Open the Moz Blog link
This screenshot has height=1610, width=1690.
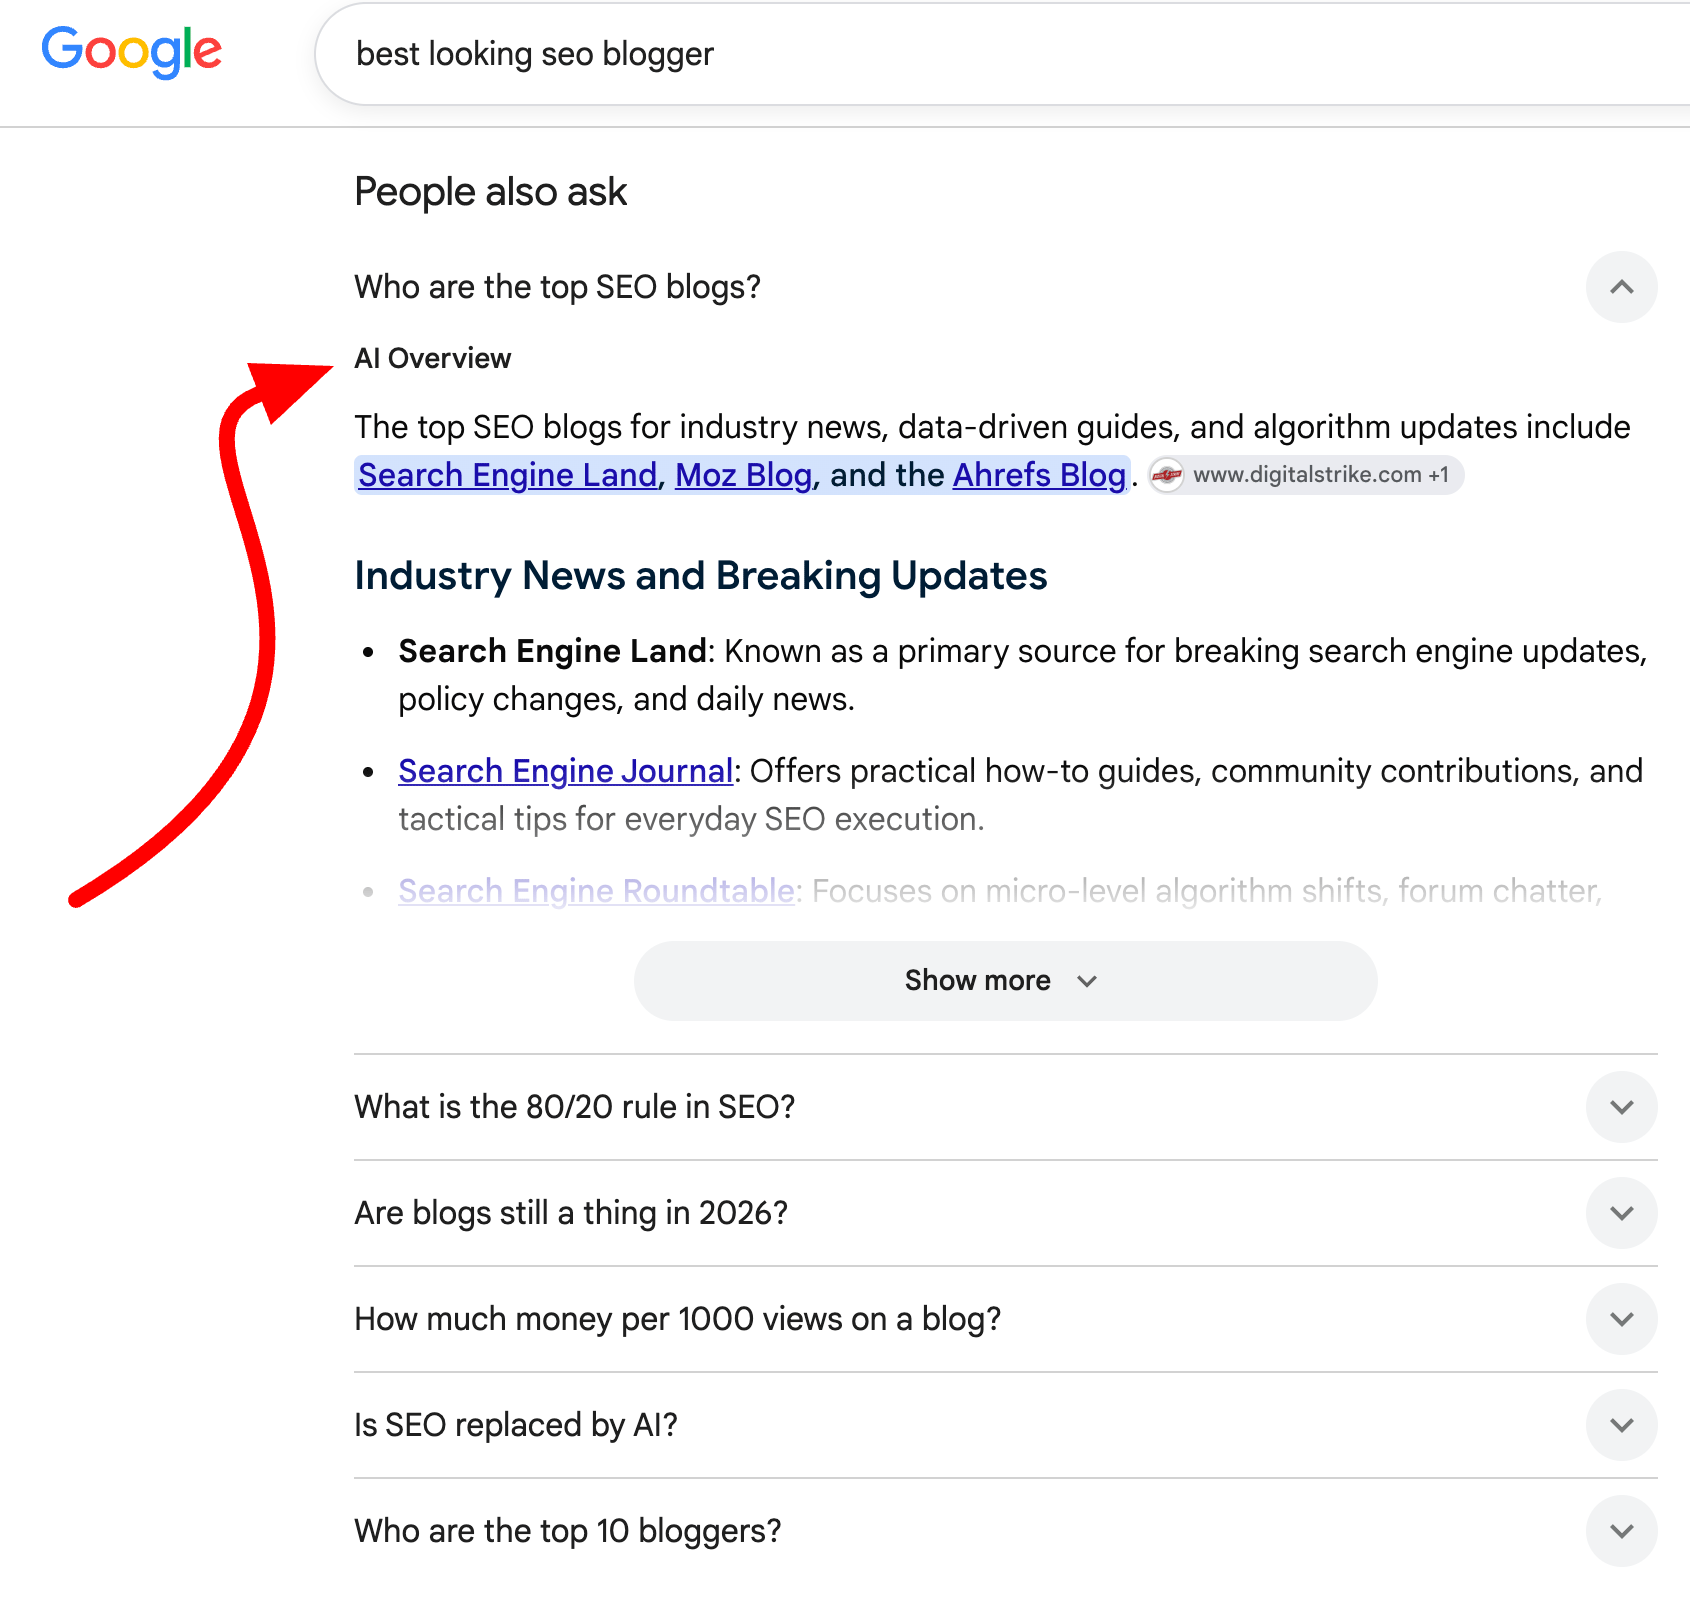(743, 475)
